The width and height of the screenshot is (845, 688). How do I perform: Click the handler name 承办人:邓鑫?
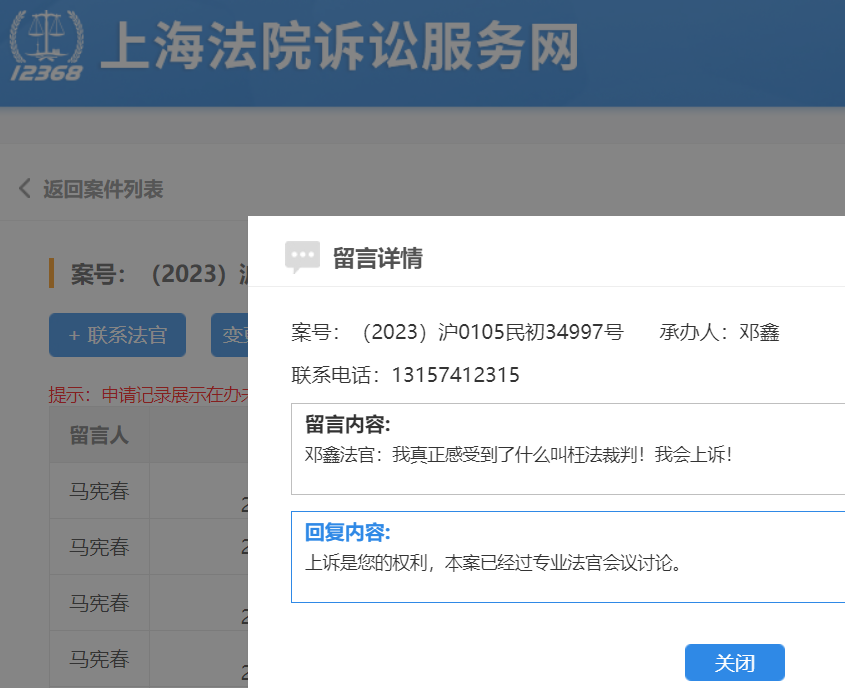(x=719, y=333)
